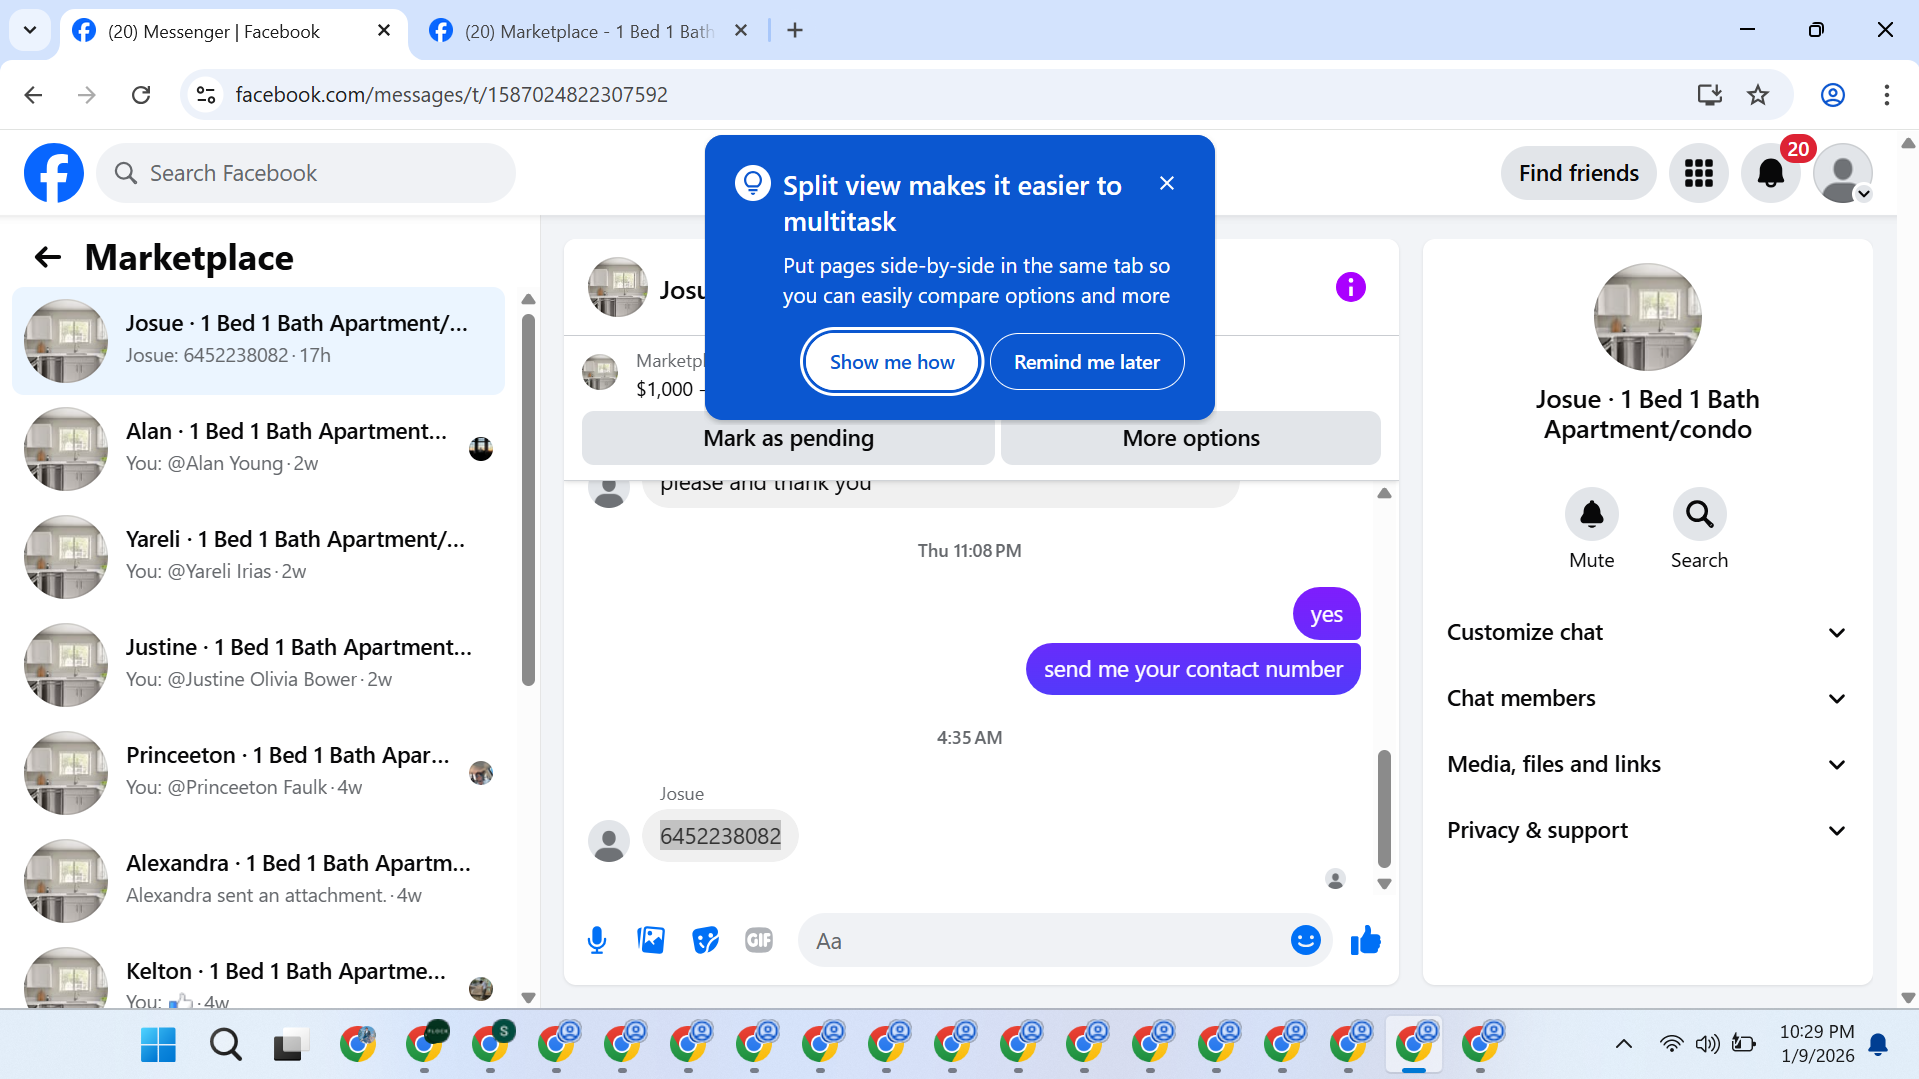Open conversation information purple icon
This screenshot has width=1919, height=1079.
pyautogui.click(x=1350, y=287)
